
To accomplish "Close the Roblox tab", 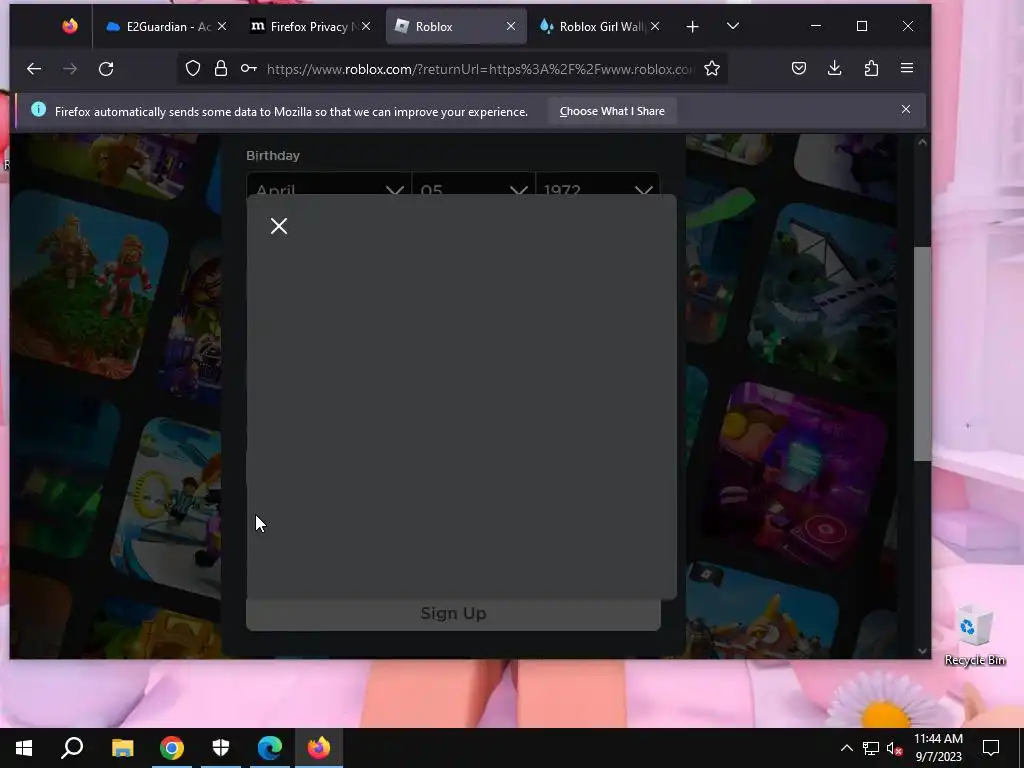I will coord(511,26).
